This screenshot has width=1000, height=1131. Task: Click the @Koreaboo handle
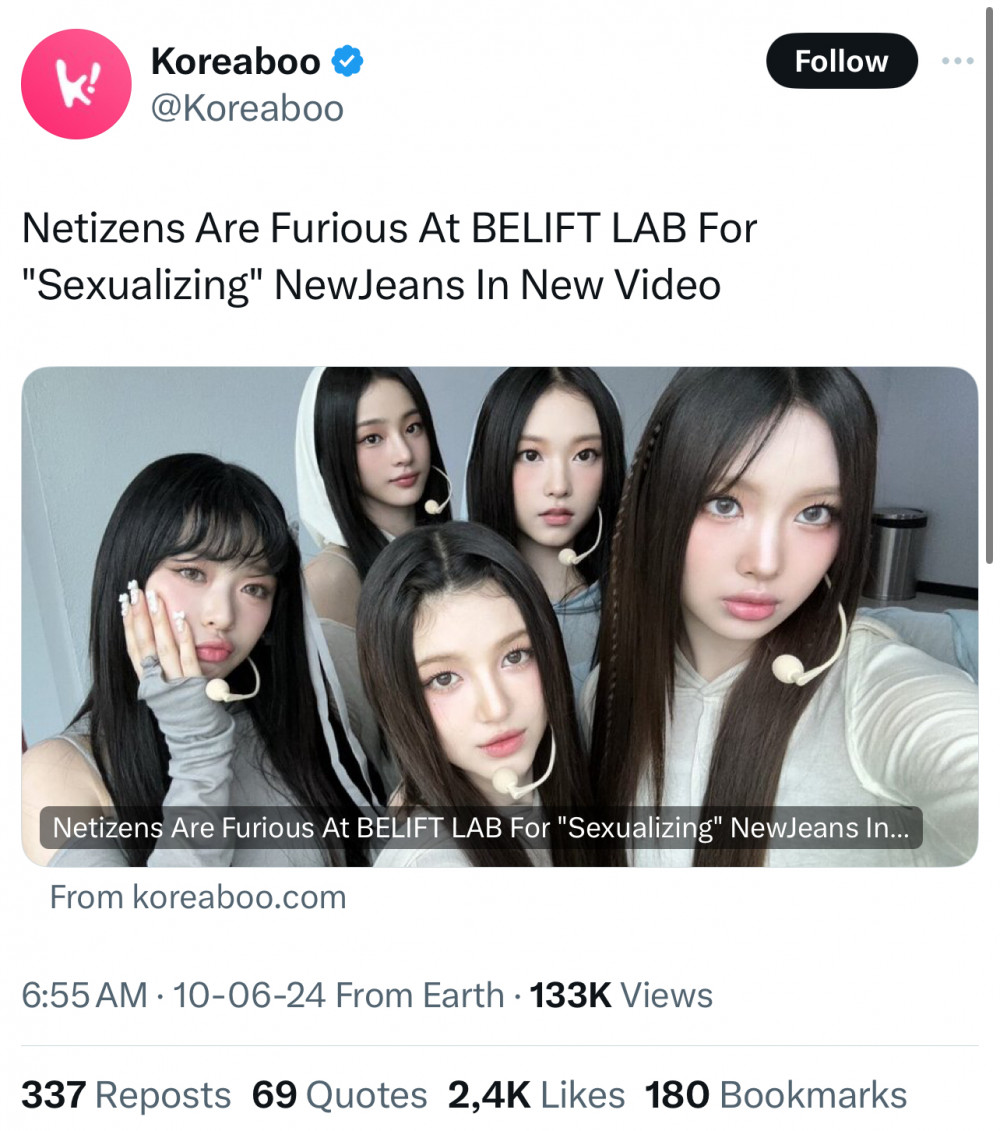coord(247,109)
